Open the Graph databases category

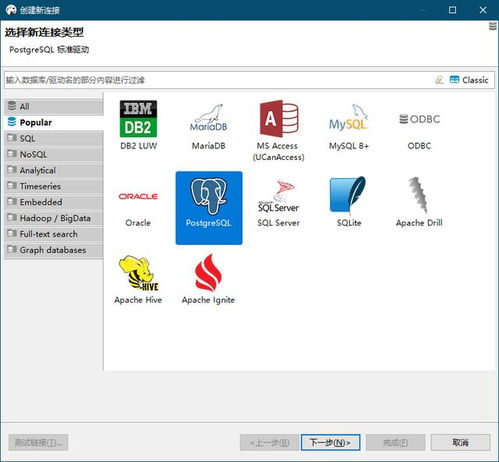pyautogui.click(x=54, y=250)
